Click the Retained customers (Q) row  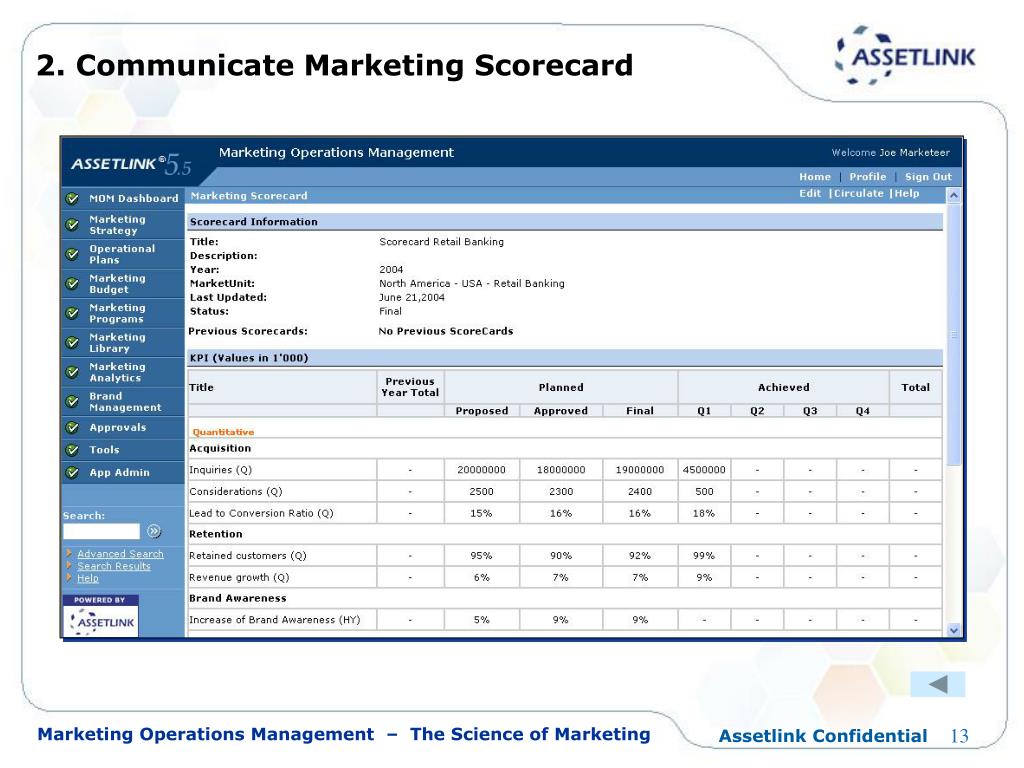click(248, 556)
